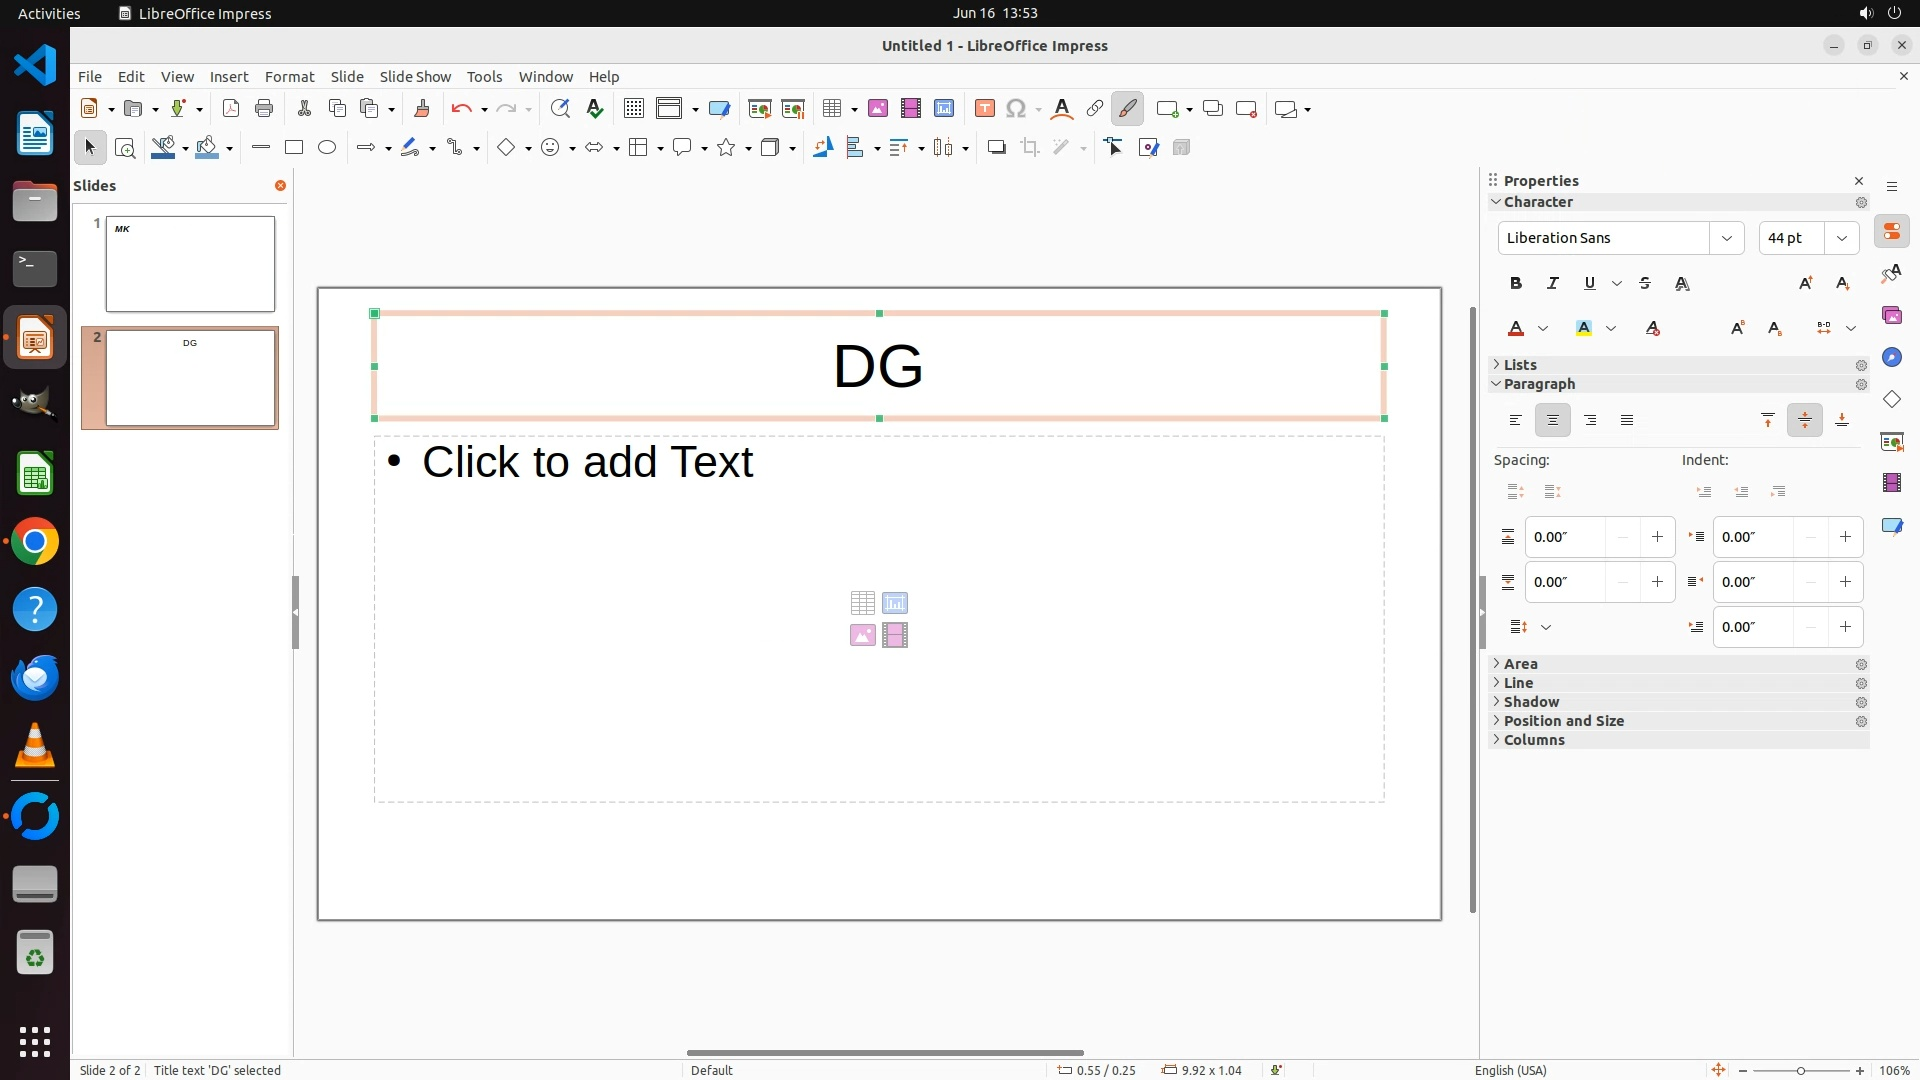This screenshot has height=1080, width=1920.
Task: Click the Insert Table icon in toolbar
Action: pyautogui.click(x=831, y=109)
